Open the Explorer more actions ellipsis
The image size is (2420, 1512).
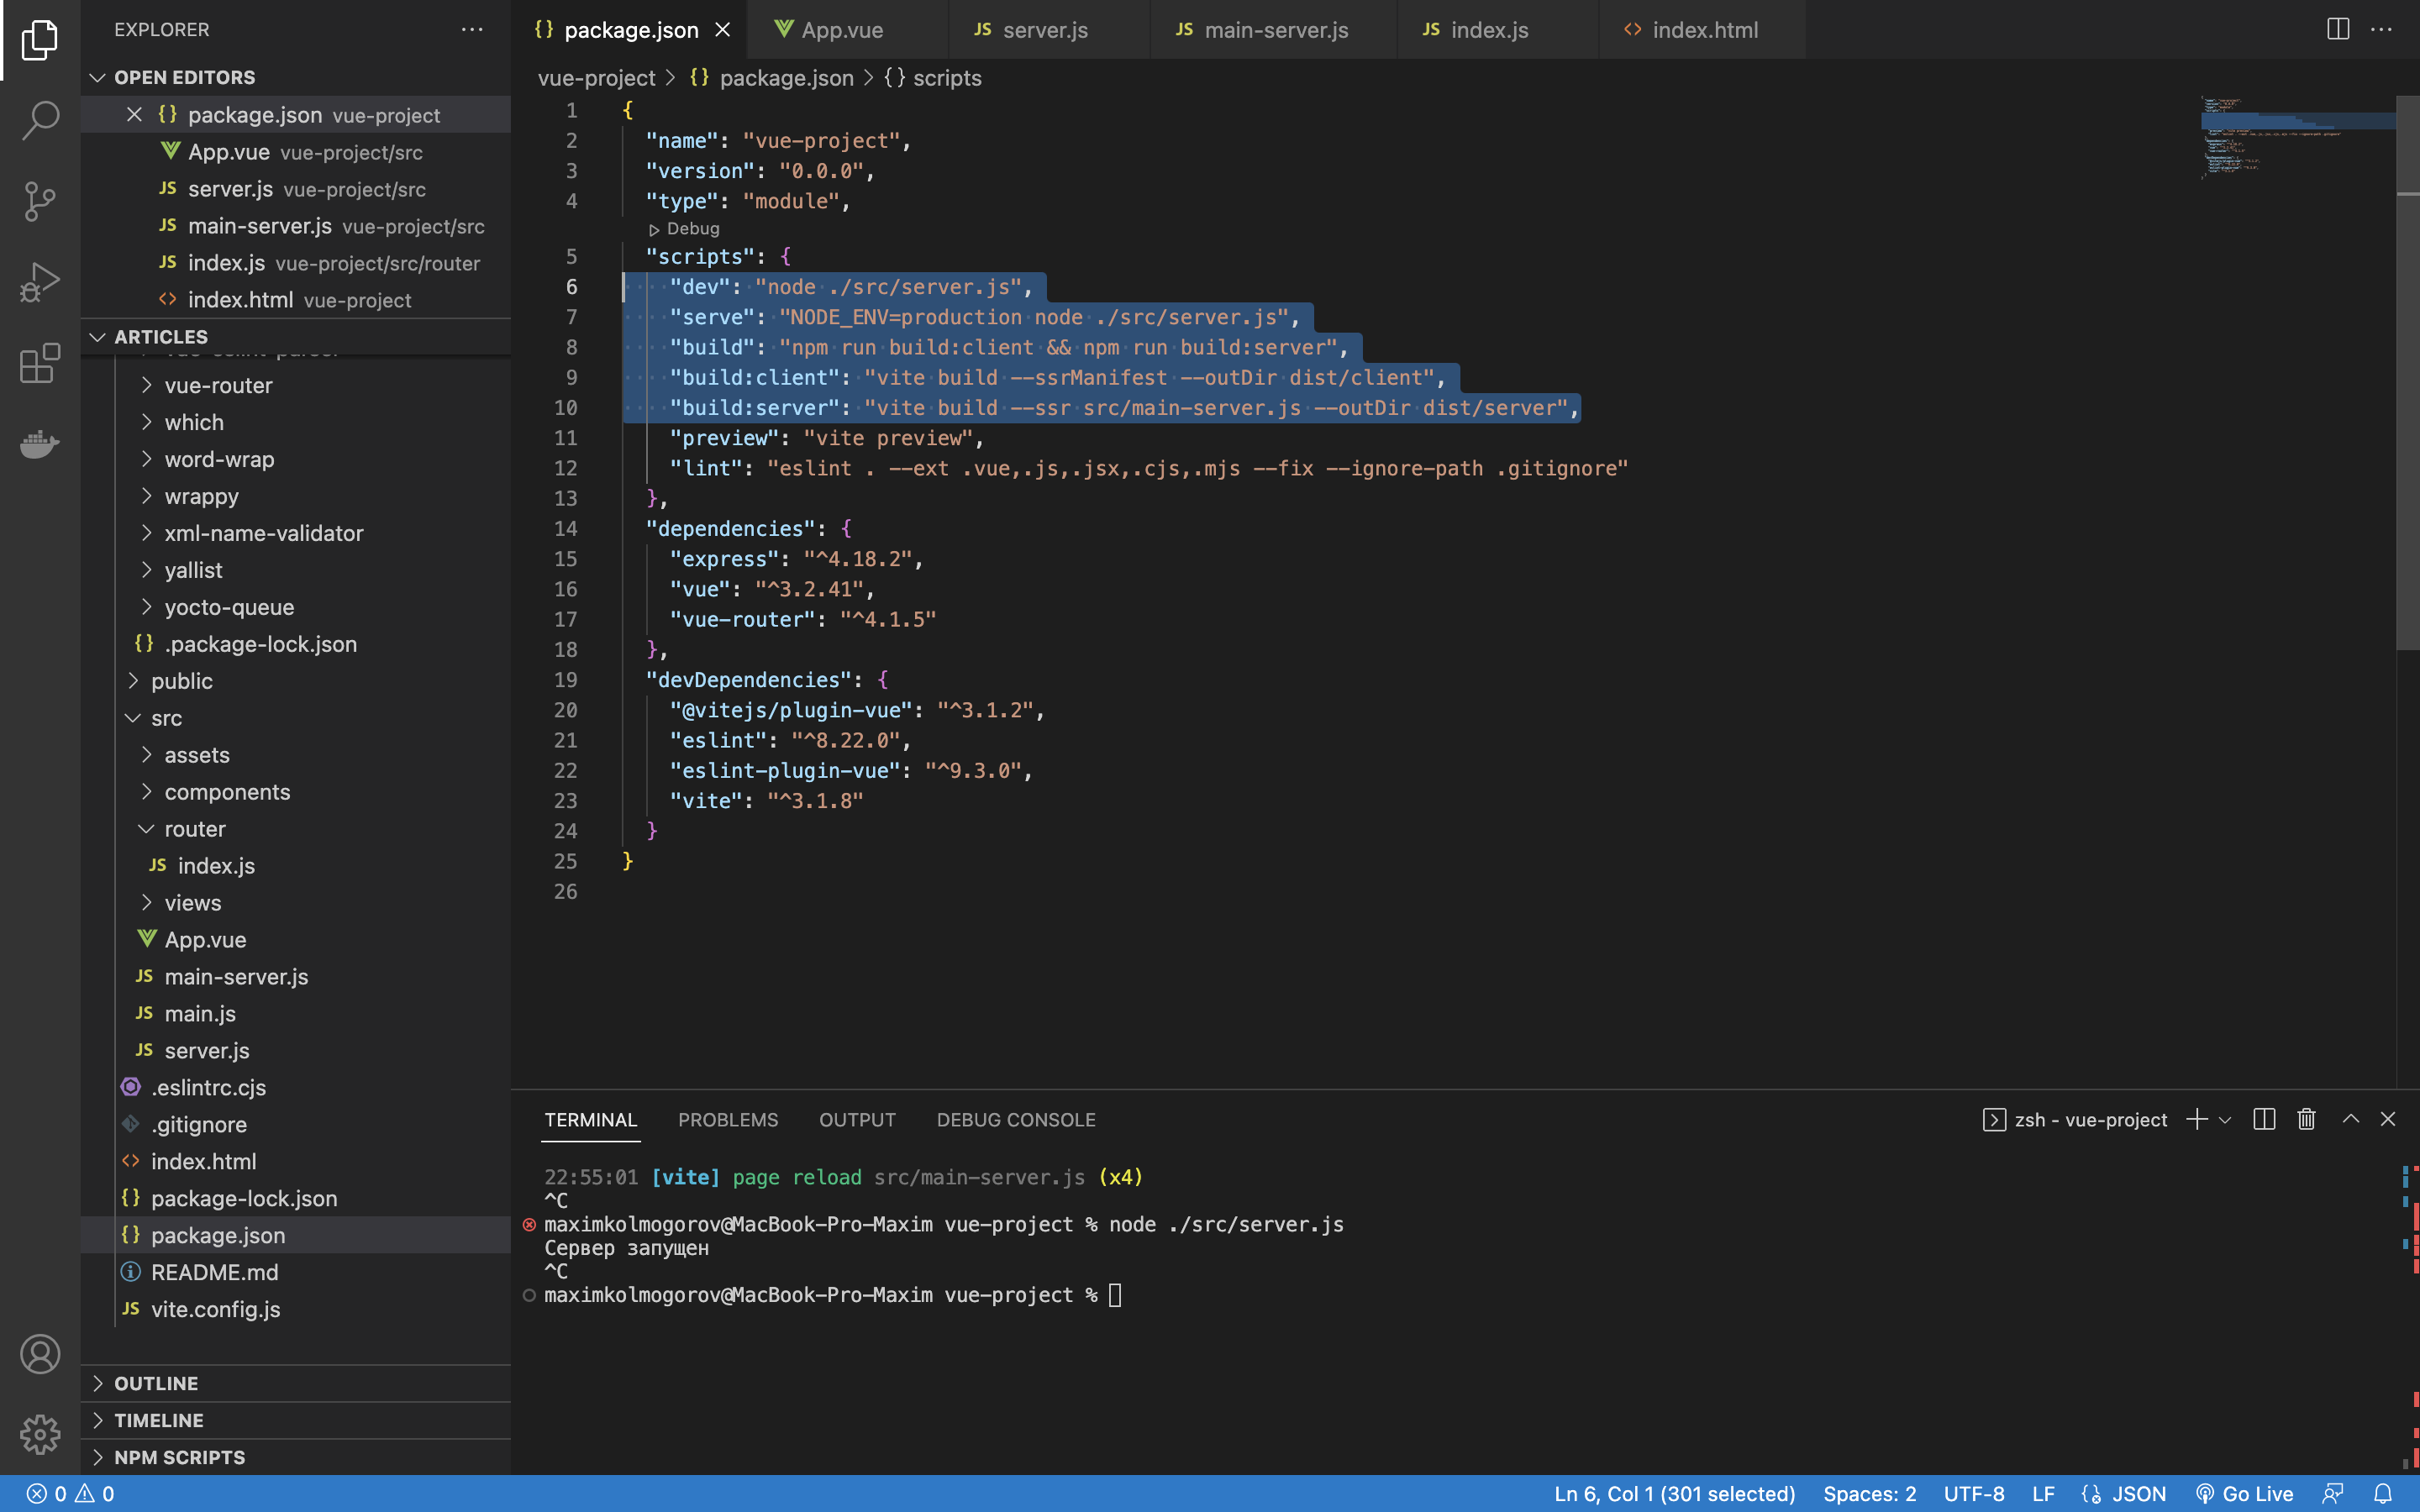[x=472, y=30]
